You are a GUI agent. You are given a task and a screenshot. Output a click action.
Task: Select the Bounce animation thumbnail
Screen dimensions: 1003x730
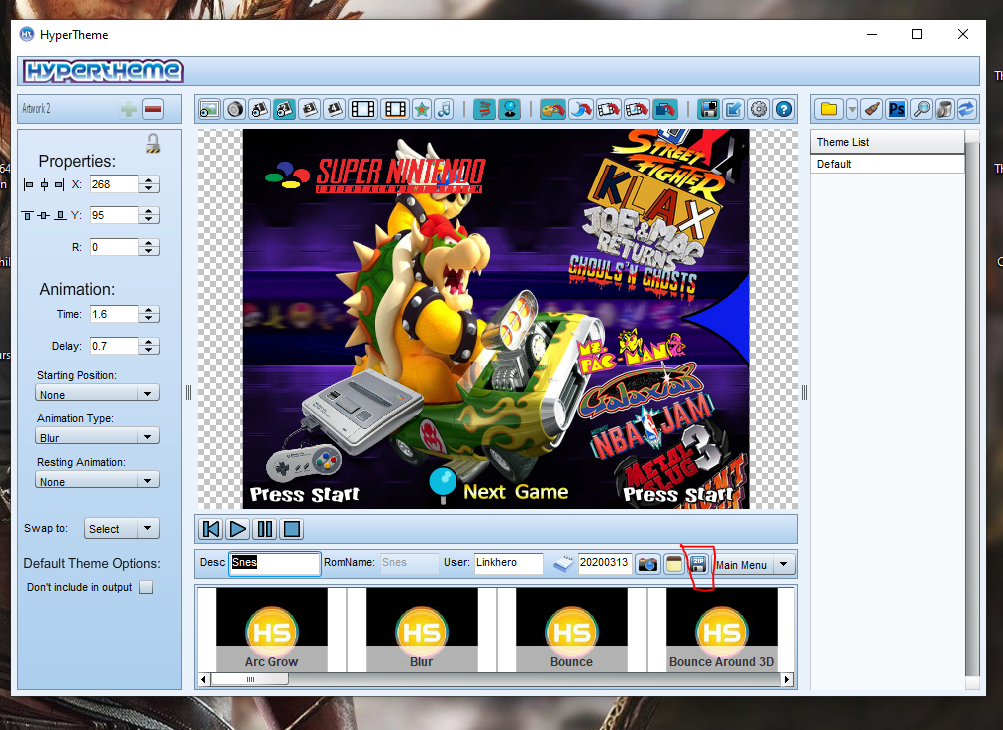pyautogui.click(x=571, y=630)
